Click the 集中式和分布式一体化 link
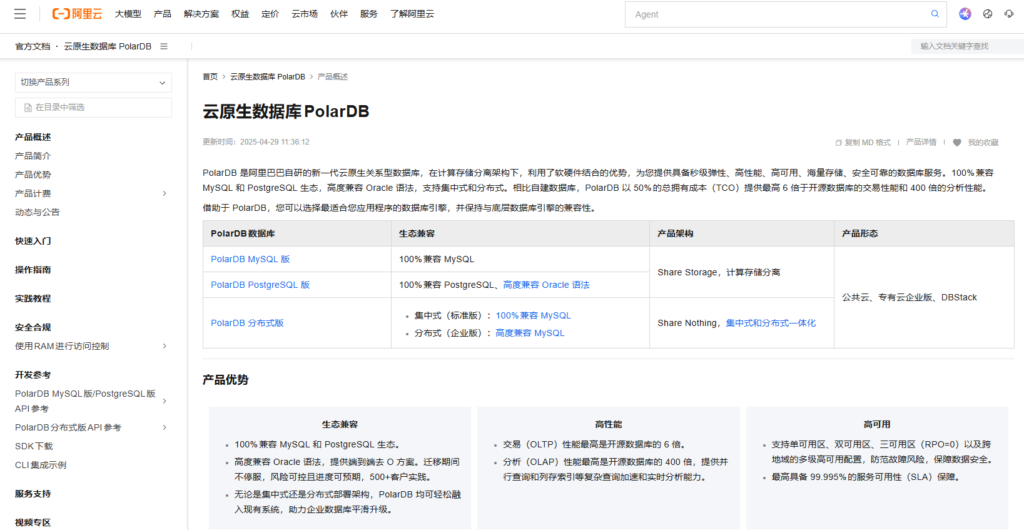1024x530 pixels. tap(771, 323)
